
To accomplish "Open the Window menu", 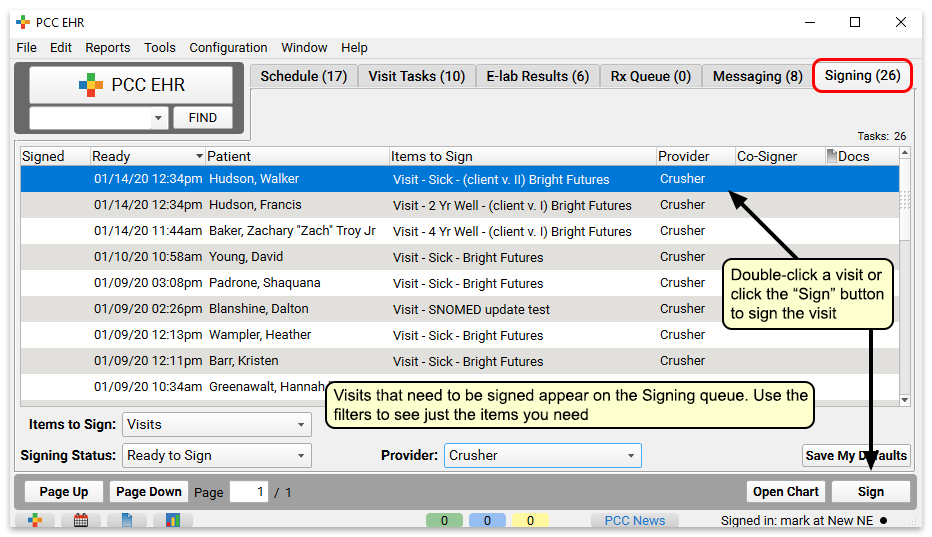I will (x=304, y=48).
